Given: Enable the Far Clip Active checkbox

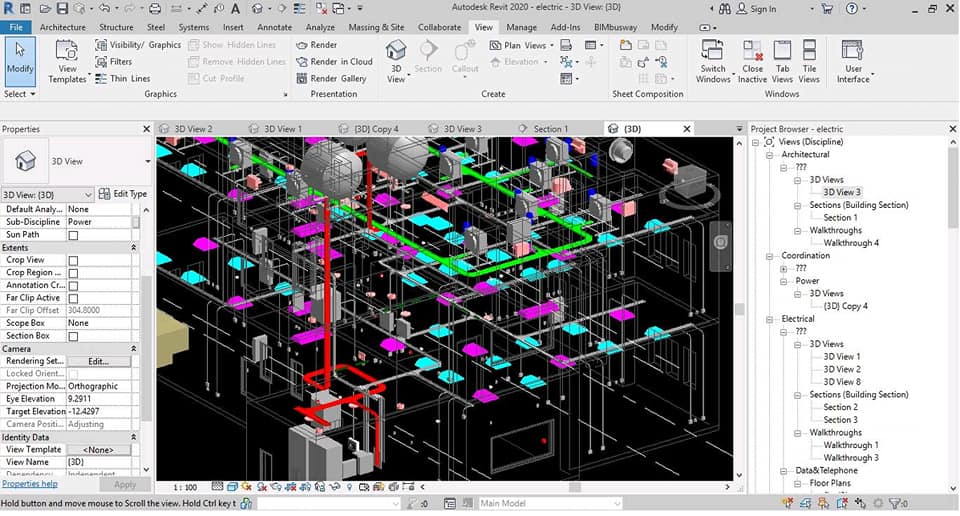Looking at the screenshot, I should tap(73, 298).
